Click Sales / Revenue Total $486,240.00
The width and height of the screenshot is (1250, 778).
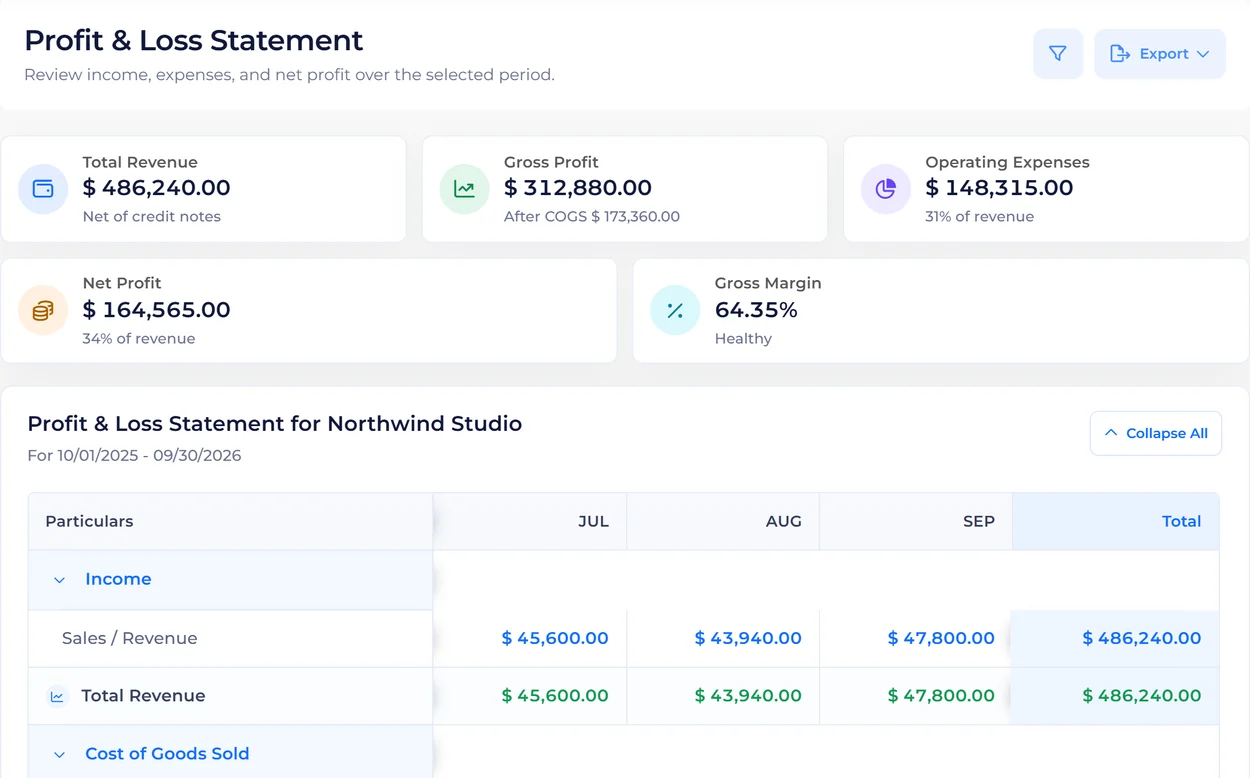[x=1142, y=638]
